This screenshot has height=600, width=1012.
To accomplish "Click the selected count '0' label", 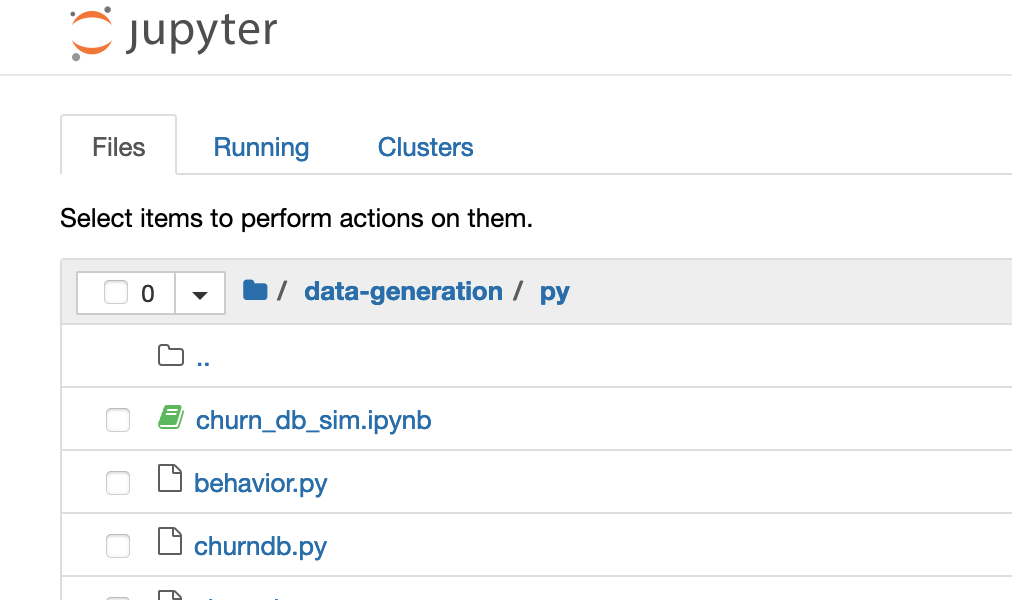I will 148,294.
